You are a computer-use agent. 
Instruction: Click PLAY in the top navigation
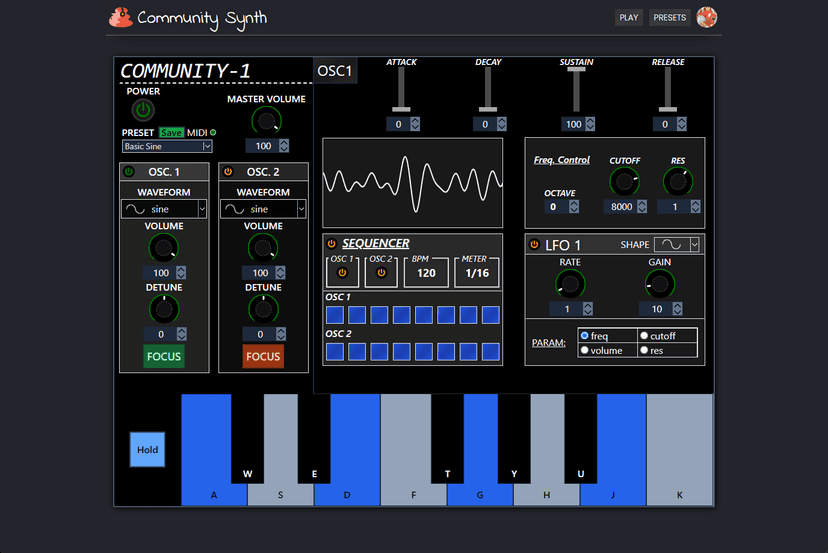[x=629, y=17]
